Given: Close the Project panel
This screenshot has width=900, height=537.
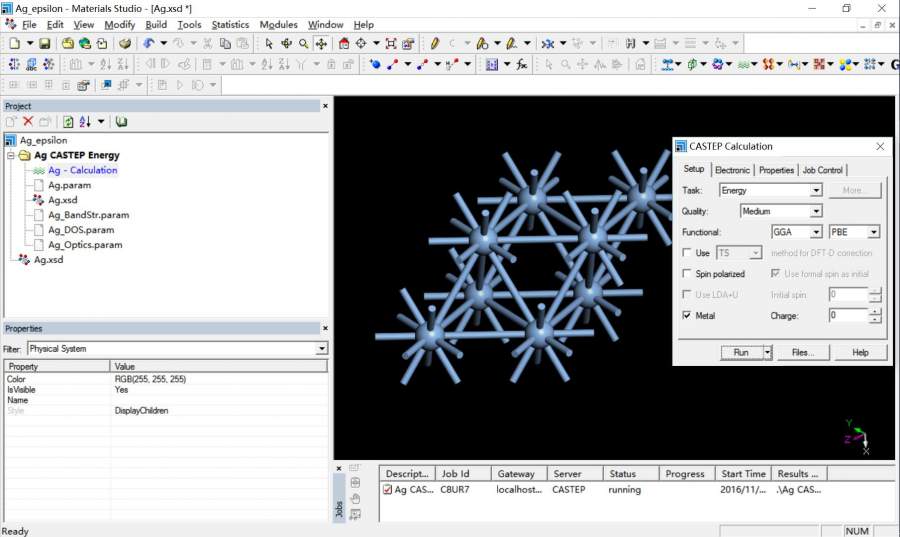Looking at the screenshot, I should pos(325,106).
